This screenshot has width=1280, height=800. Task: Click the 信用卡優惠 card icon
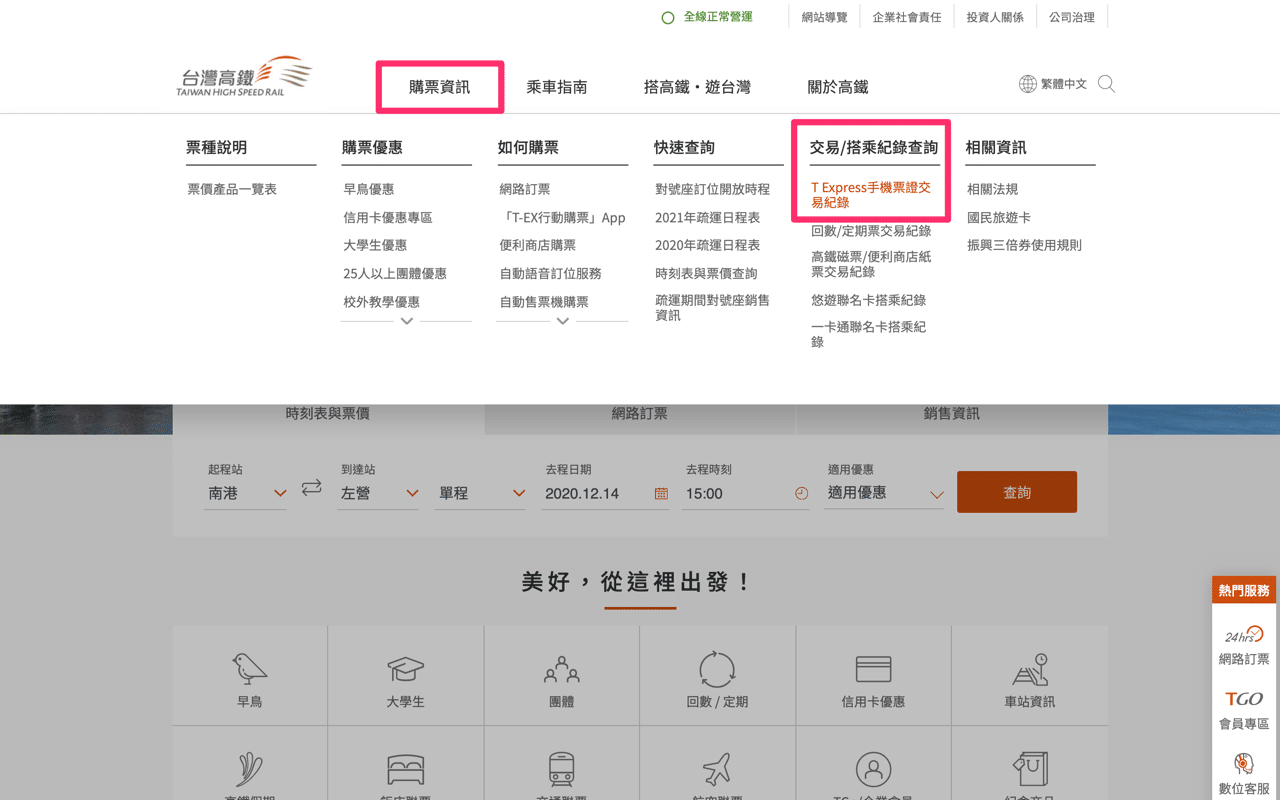tap(873, 669)
